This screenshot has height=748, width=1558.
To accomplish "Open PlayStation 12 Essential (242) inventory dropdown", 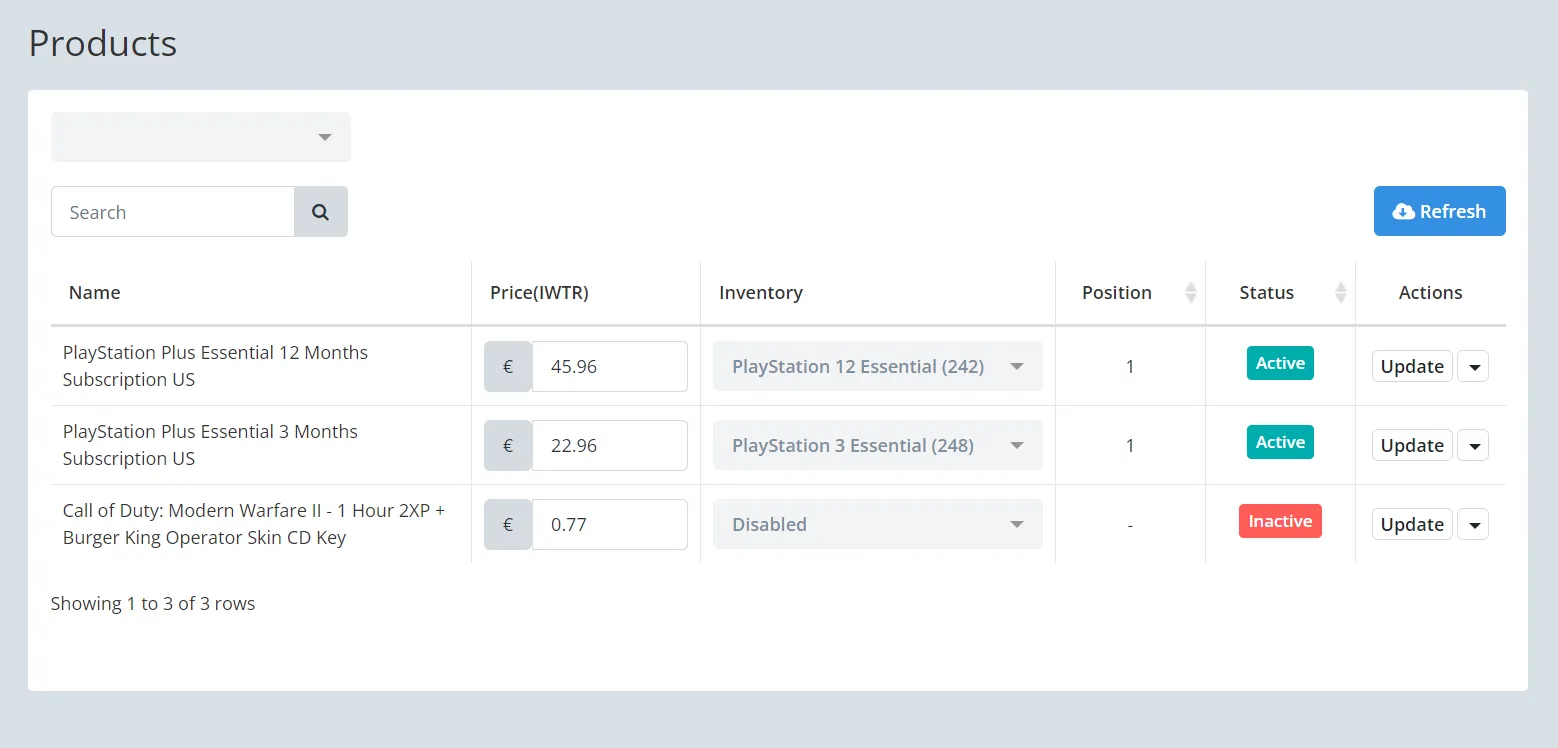I will point(878,366).
